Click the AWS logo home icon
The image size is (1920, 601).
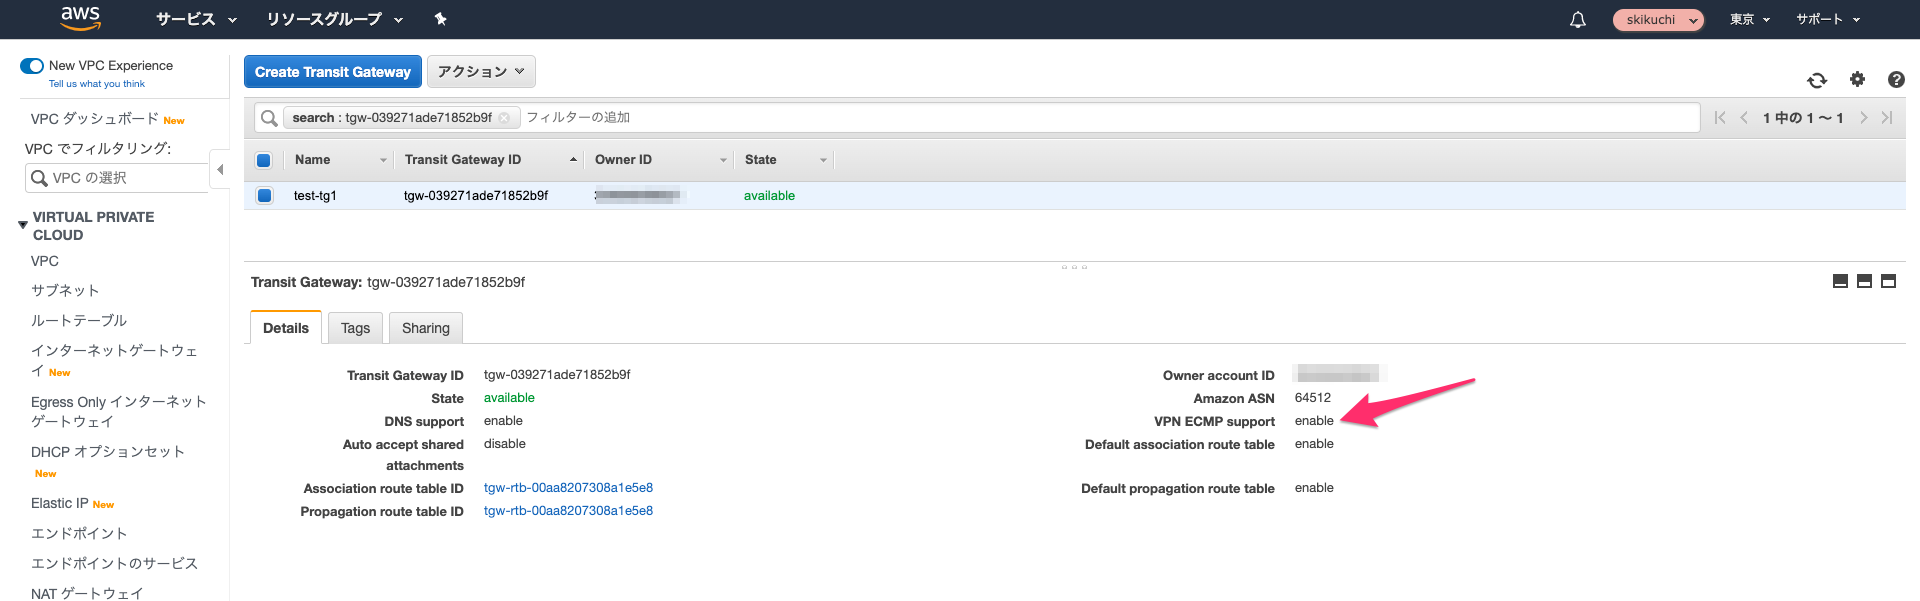click(80, 17)
